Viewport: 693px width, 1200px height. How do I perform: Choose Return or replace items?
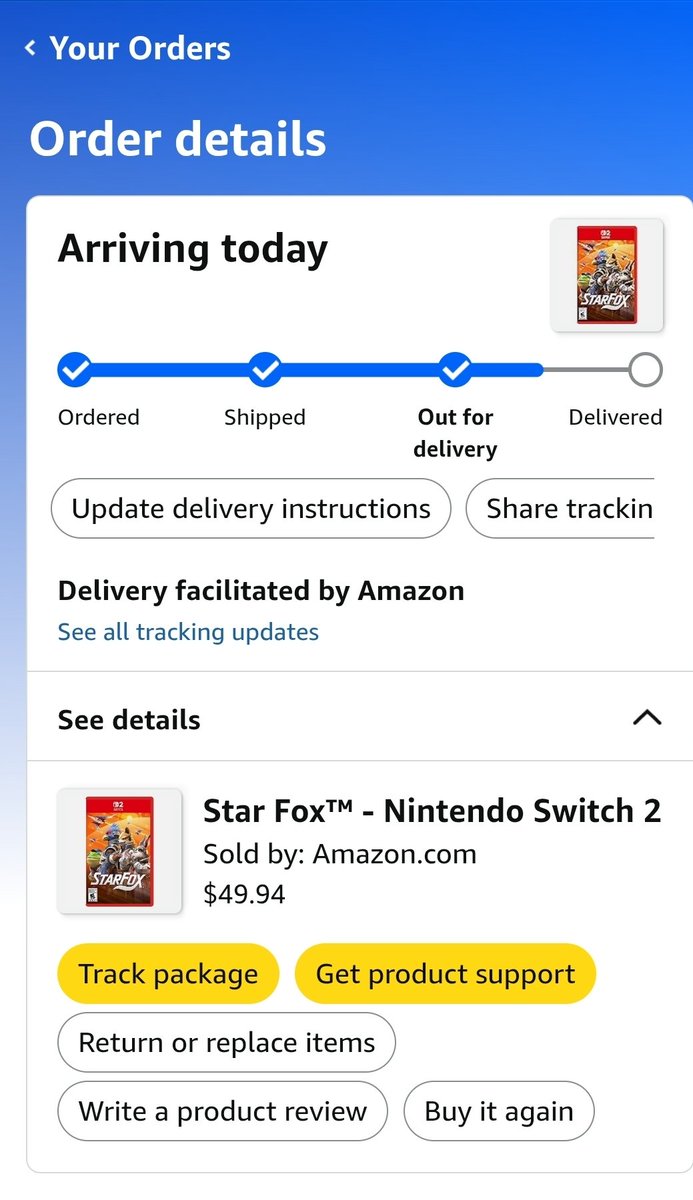click(227, 1043)
